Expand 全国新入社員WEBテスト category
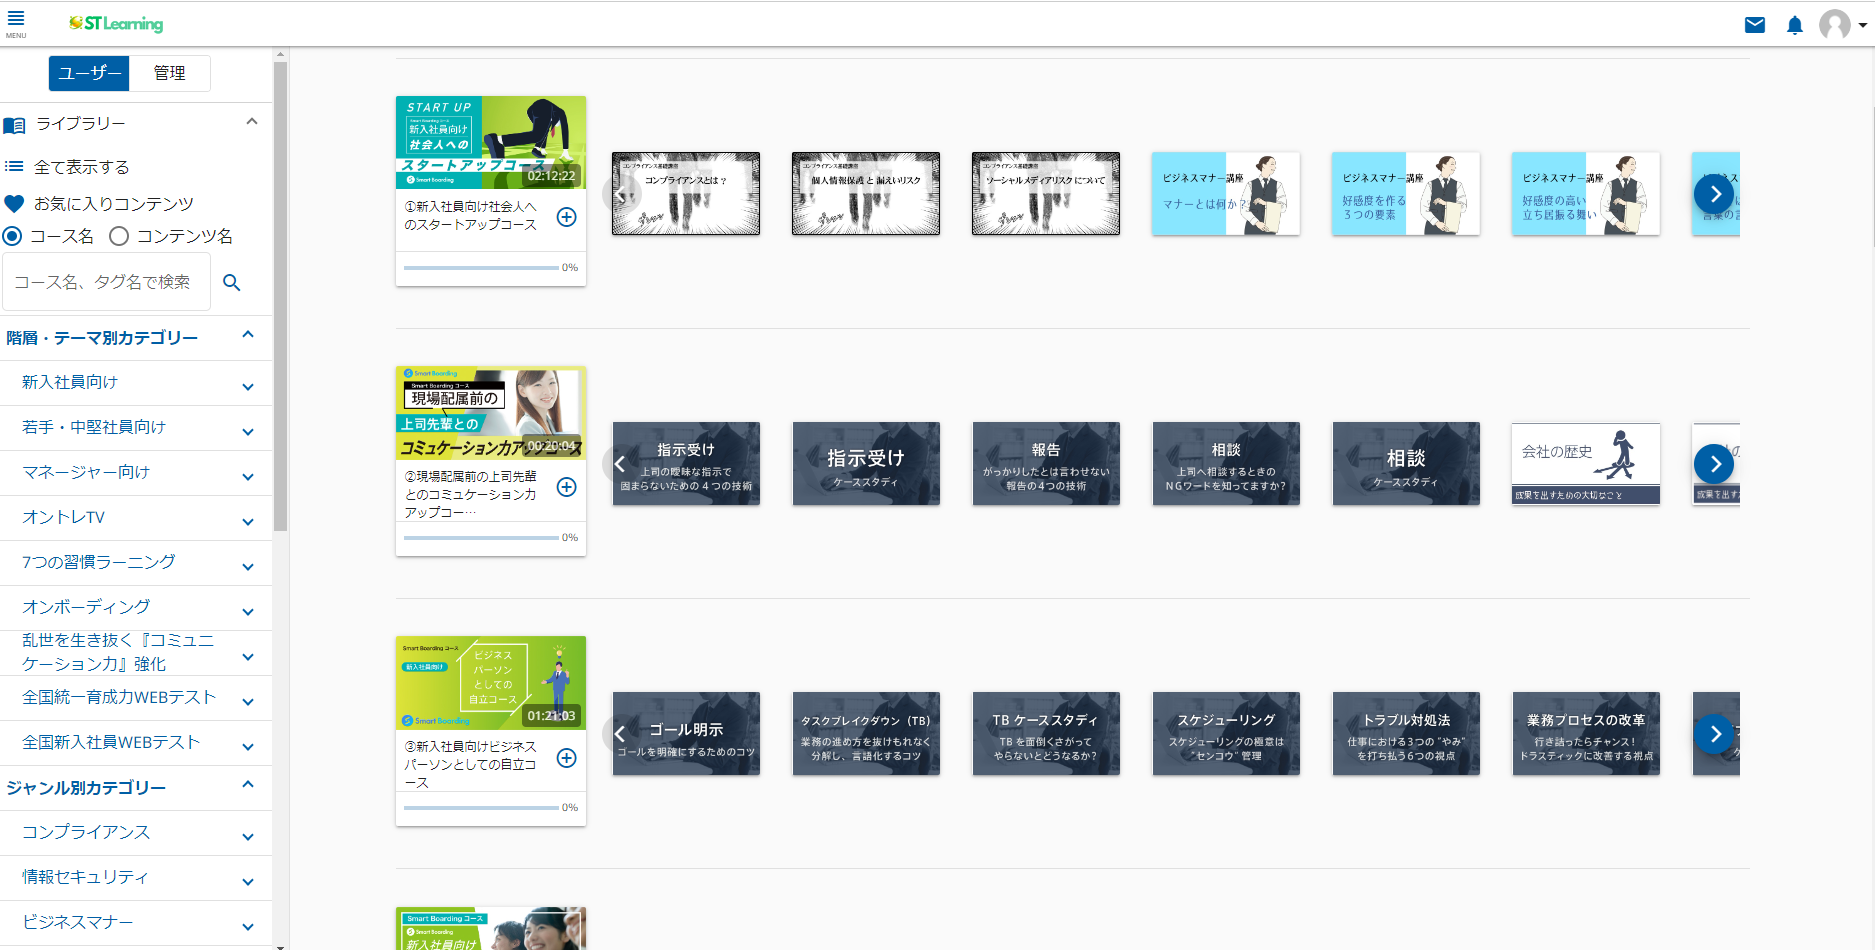The width and height of the screenshot is (1875, 950). [248, 747]
